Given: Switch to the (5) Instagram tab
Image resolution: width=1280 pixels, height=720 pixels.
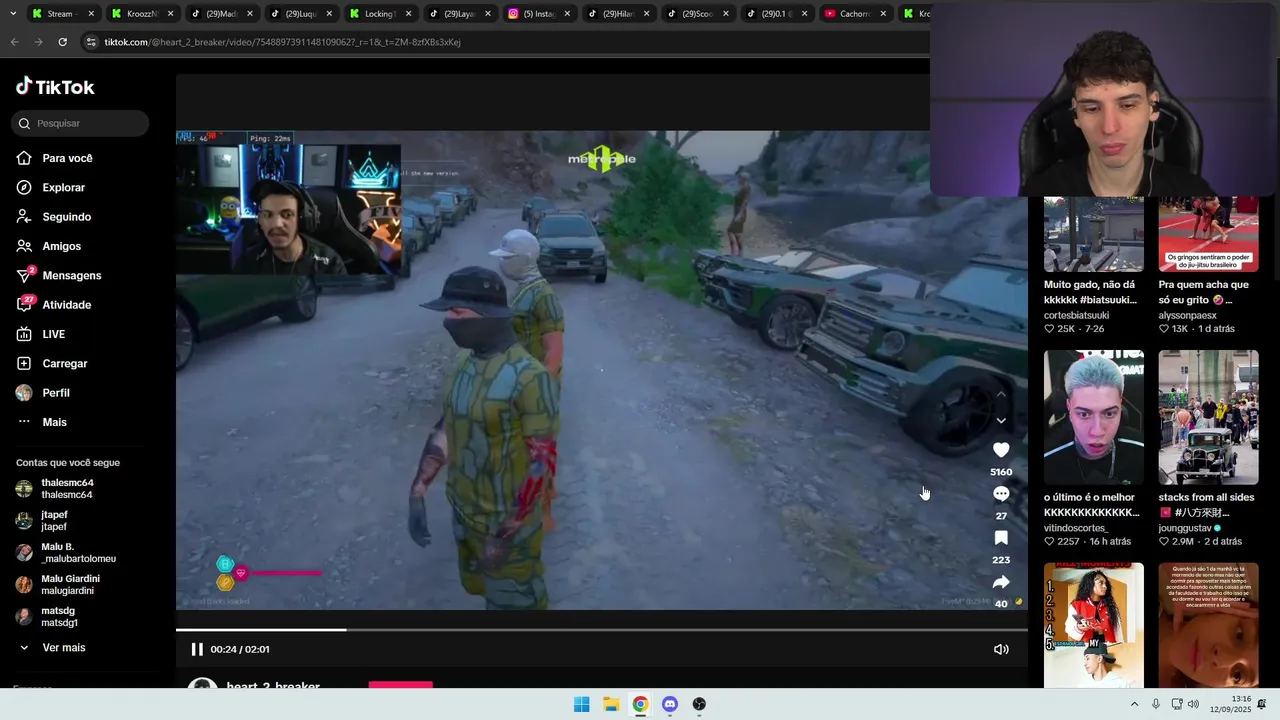Looking at the screenshot, I should [540, 14].
